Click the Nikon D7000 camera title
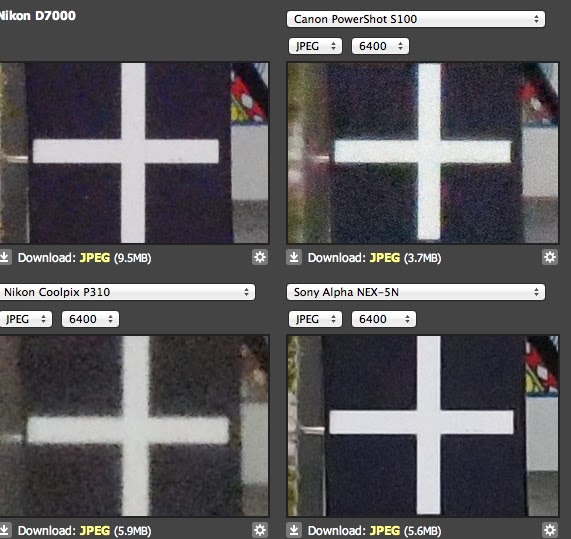Image resolution: width=571 pixels, height=539 pixels. pyautogui.click(x=38, y=16)
